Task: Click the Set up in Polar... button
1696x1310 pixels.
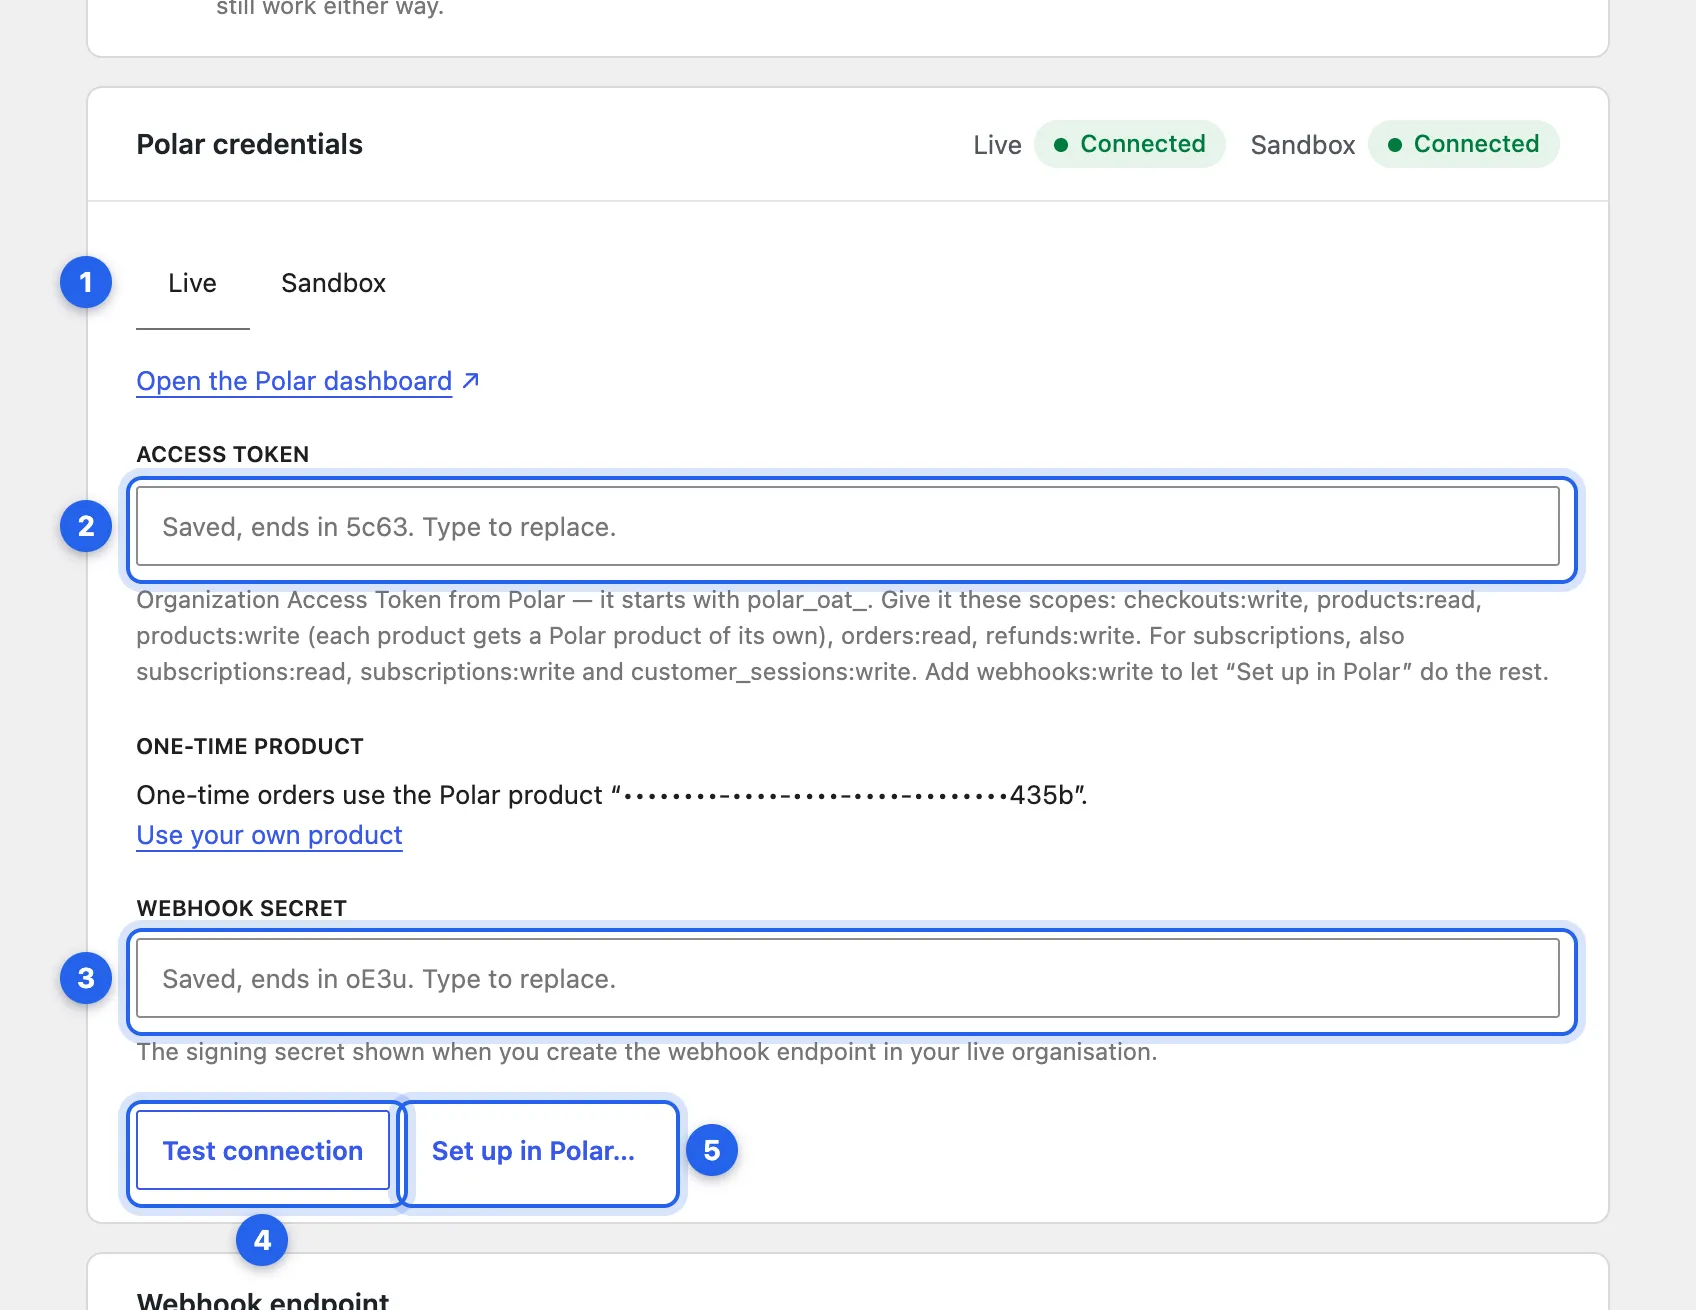Action: coord(533,1150)
